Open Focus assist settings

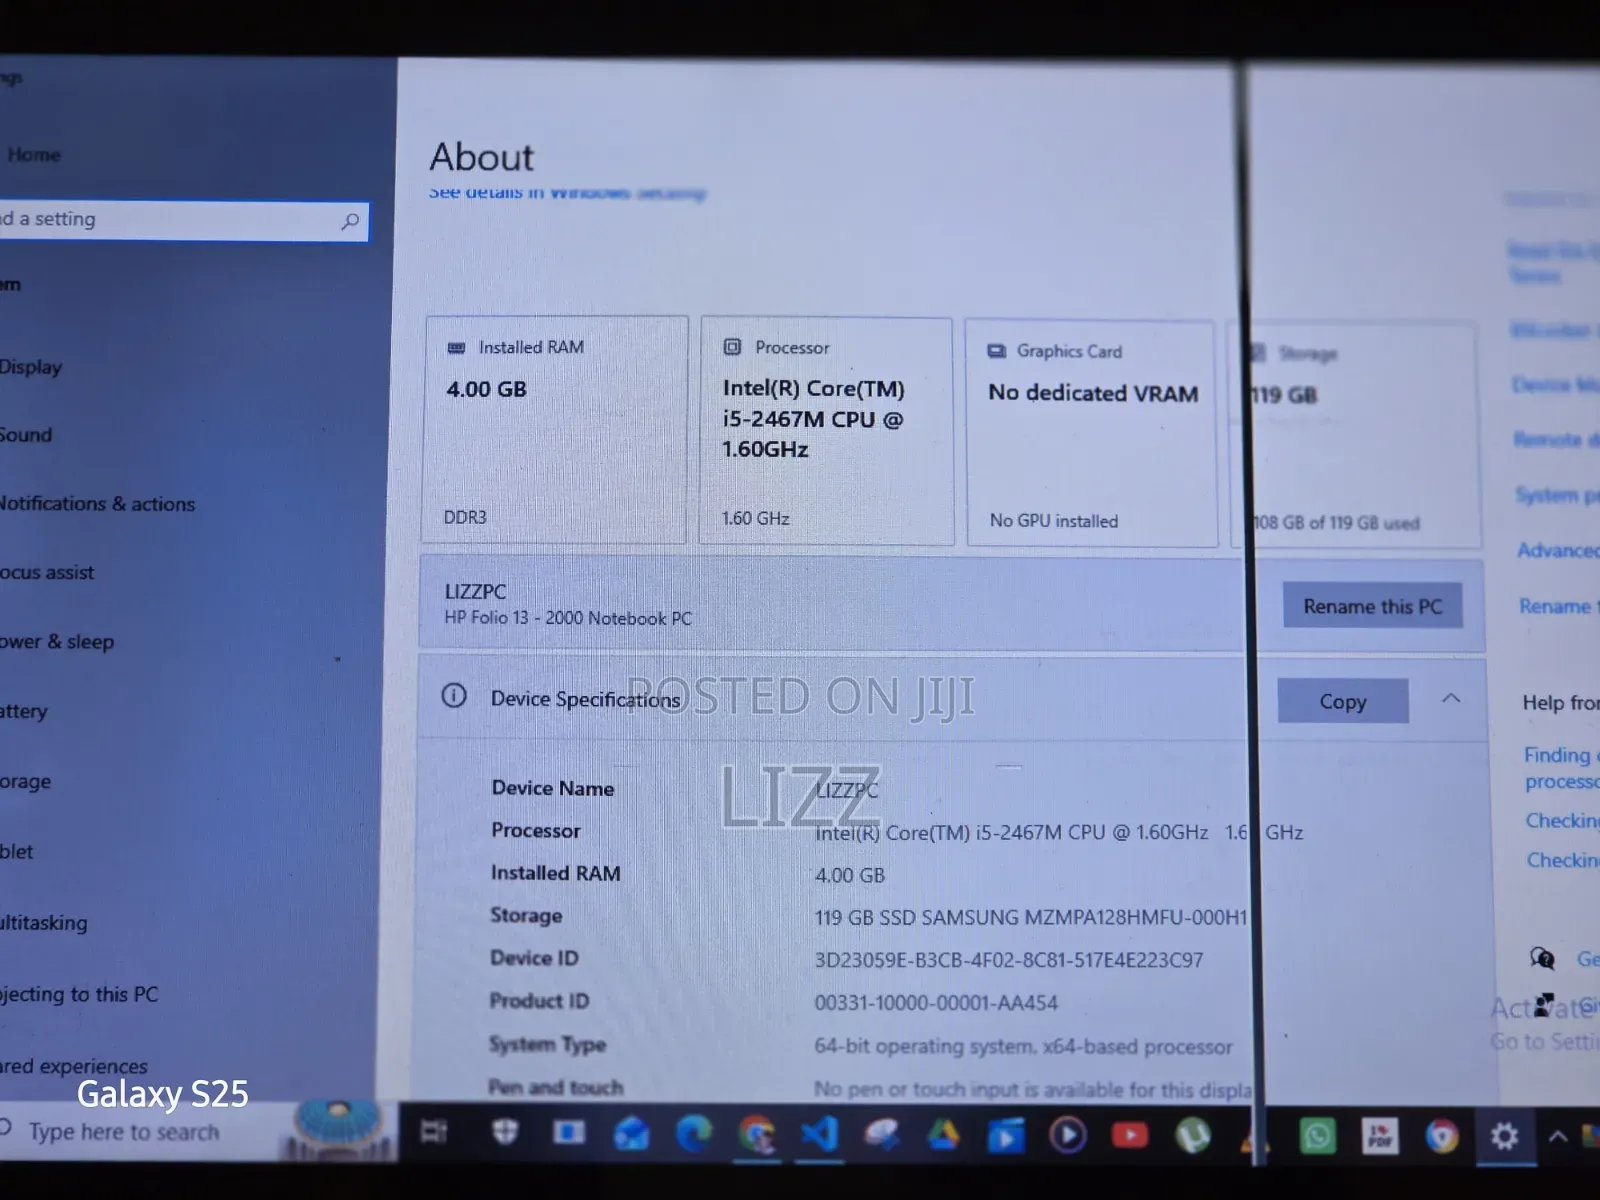[x=47, y=573]
